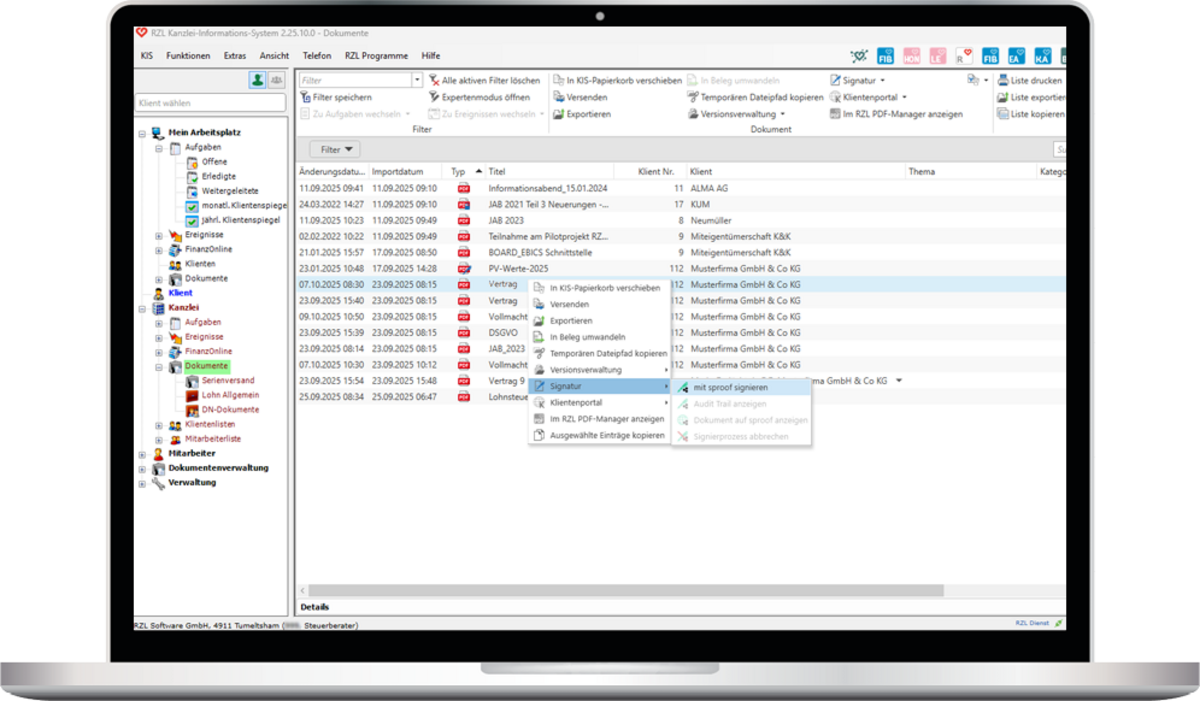Open the Filter combo box dropdown arrow
The height and width of the screenshot is (701, 1200).
tap(417, 81)
